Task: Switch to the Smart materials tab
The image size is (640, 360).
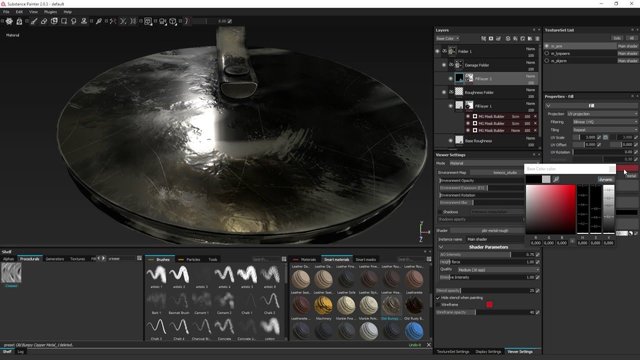Action: tap(336, 260)
